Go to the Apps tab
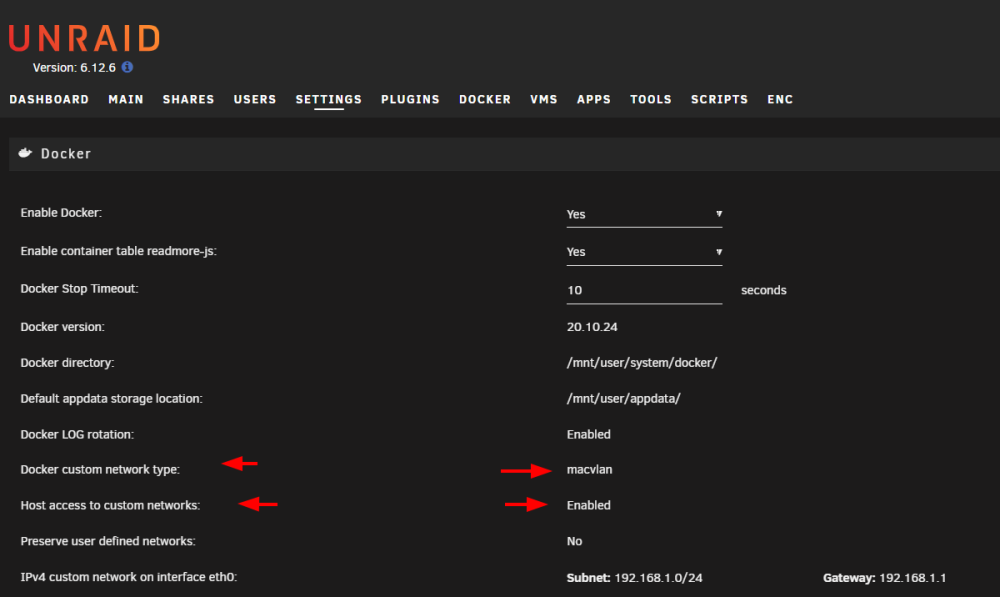Viewport: 1000px width, 597px height. [594, 100]
